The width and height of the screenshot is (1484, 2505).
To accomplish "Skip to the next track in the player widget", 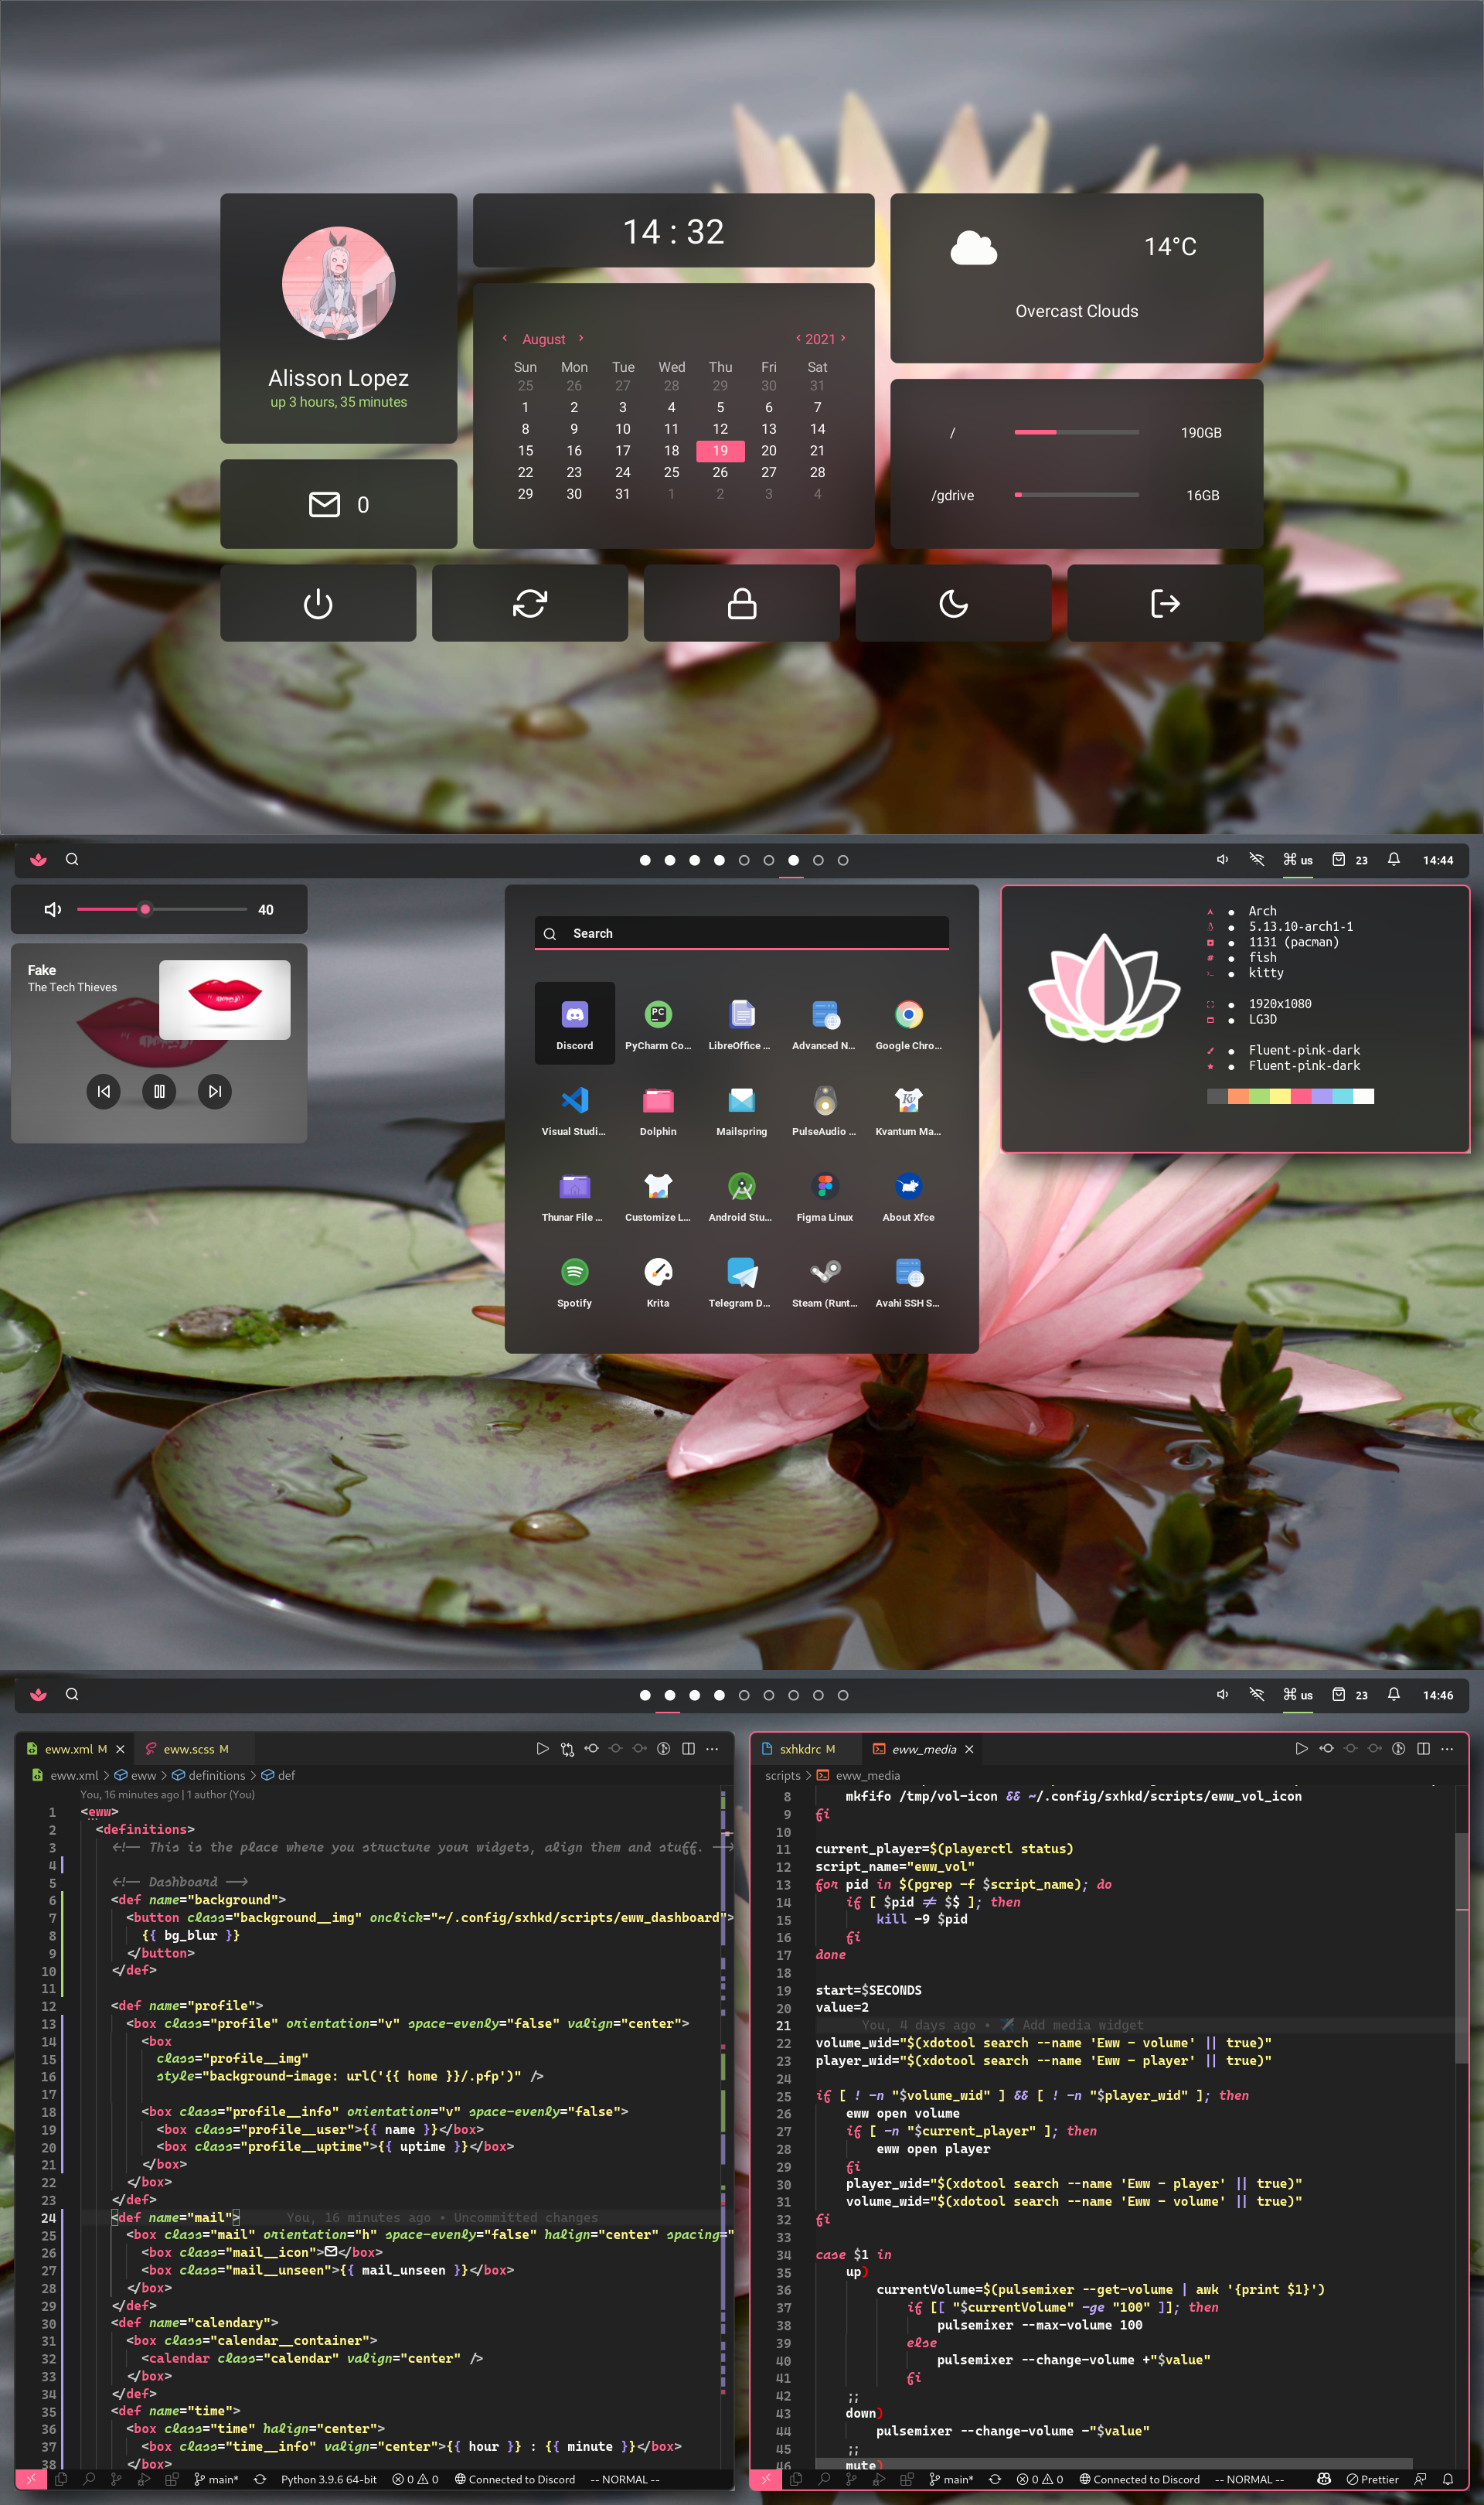I will 214,1091.
